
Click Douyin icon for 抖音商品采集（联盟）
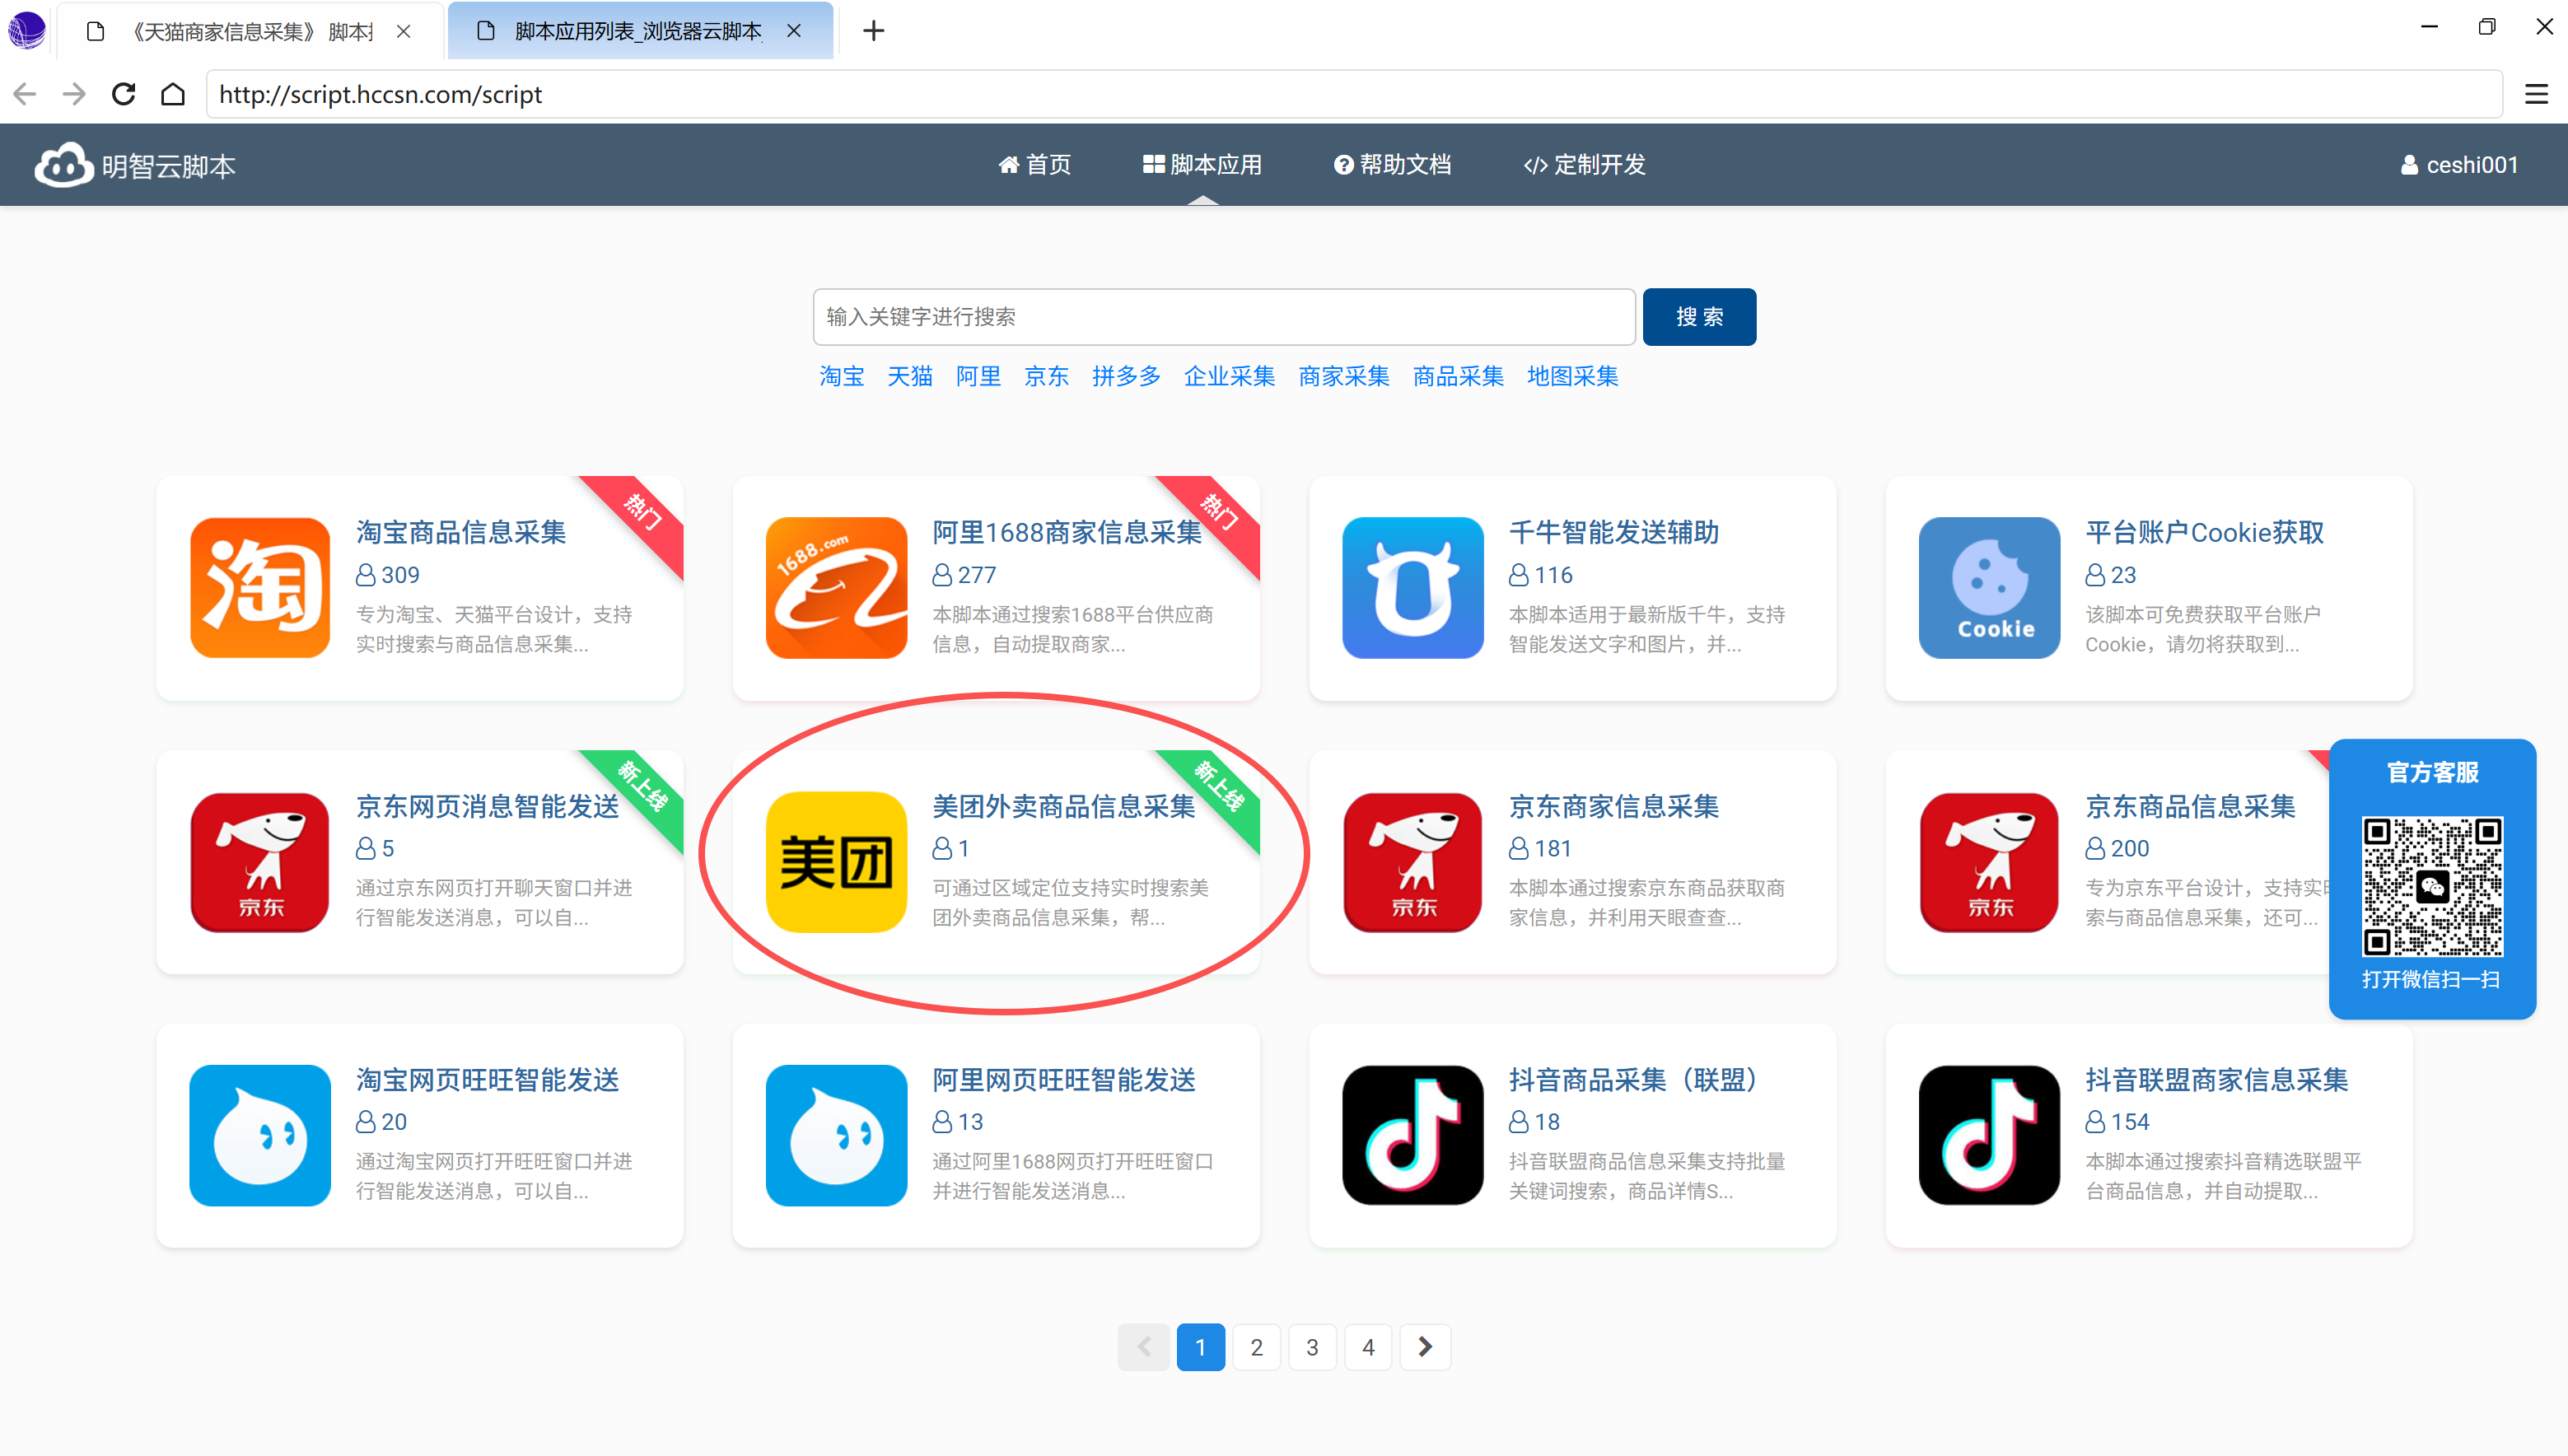pyautogui.click(x=1412, y=1135)
